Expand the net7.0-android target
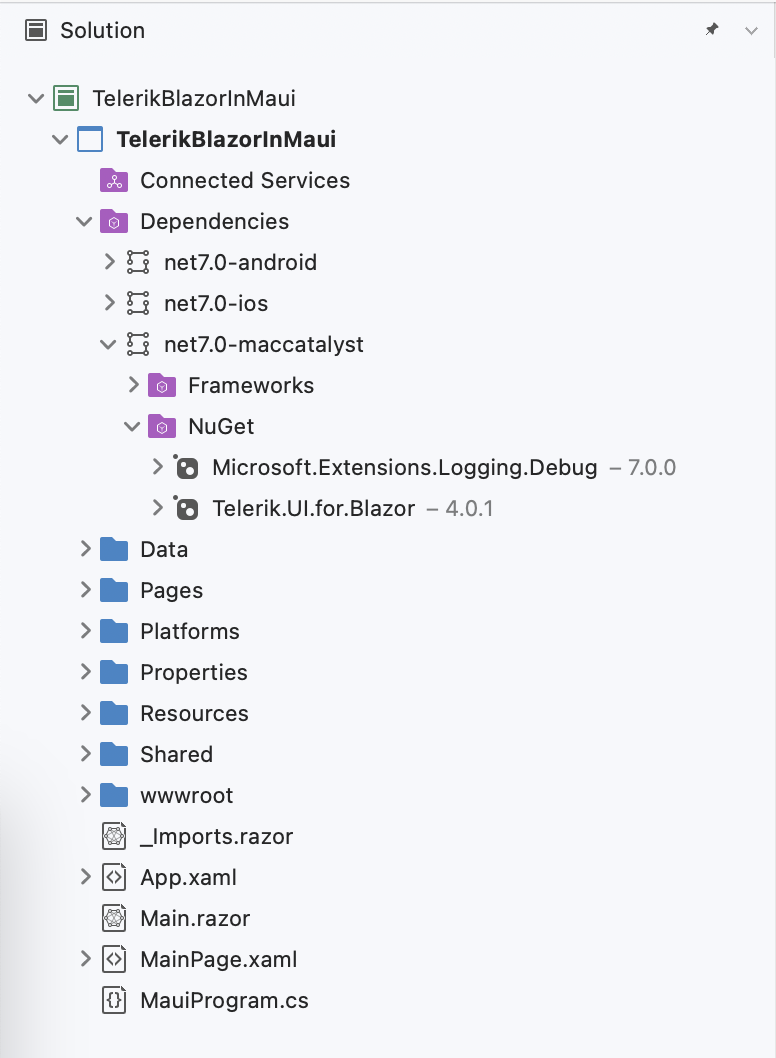This screenshot has height=1058, width=776. (109, 262)
